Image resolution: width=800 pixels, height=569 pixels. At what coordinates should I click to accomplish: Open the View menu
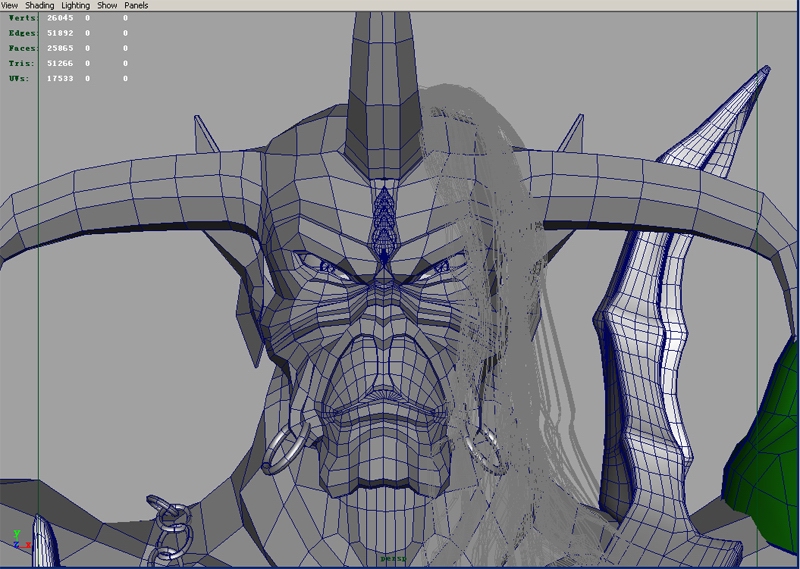click(x=9, y=6)
